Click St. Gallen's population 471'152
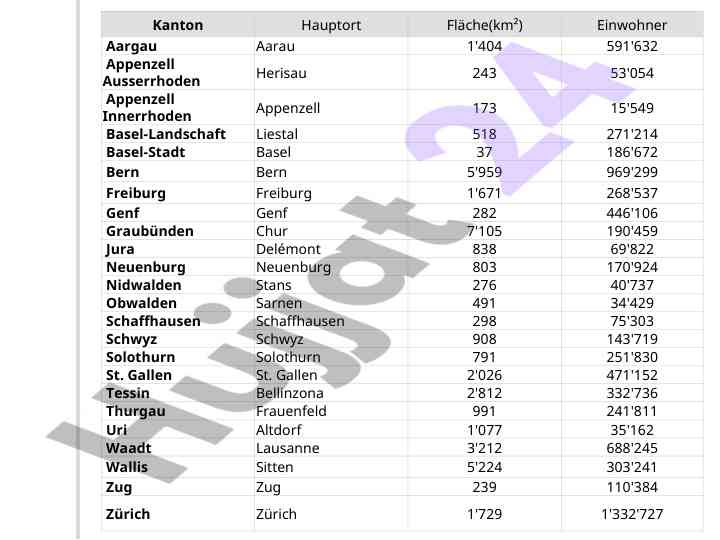The height and width of the screenshot is (540, 720). [x=632, y=375]
